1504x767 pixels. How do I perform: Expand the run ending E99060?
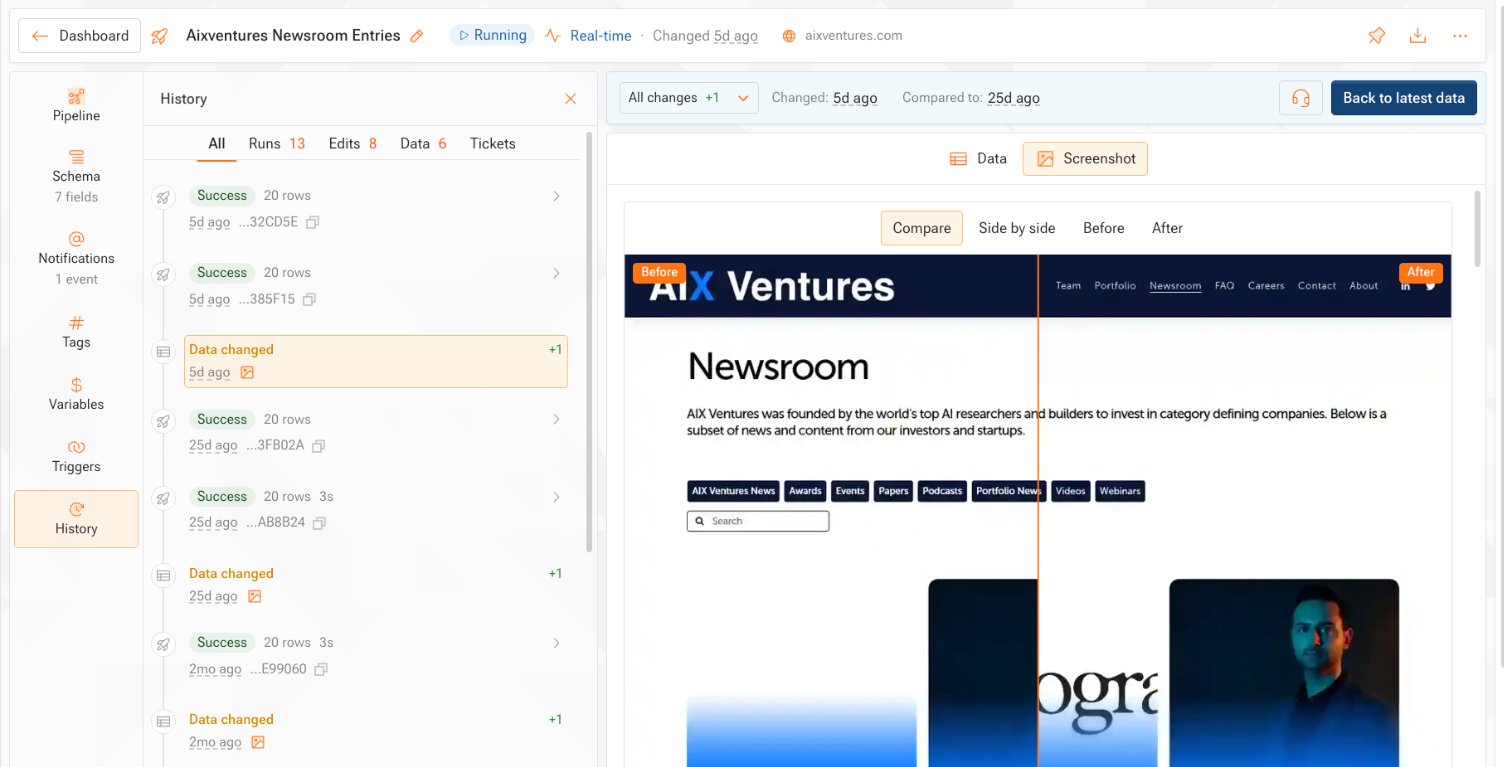(x=556, y=643)
